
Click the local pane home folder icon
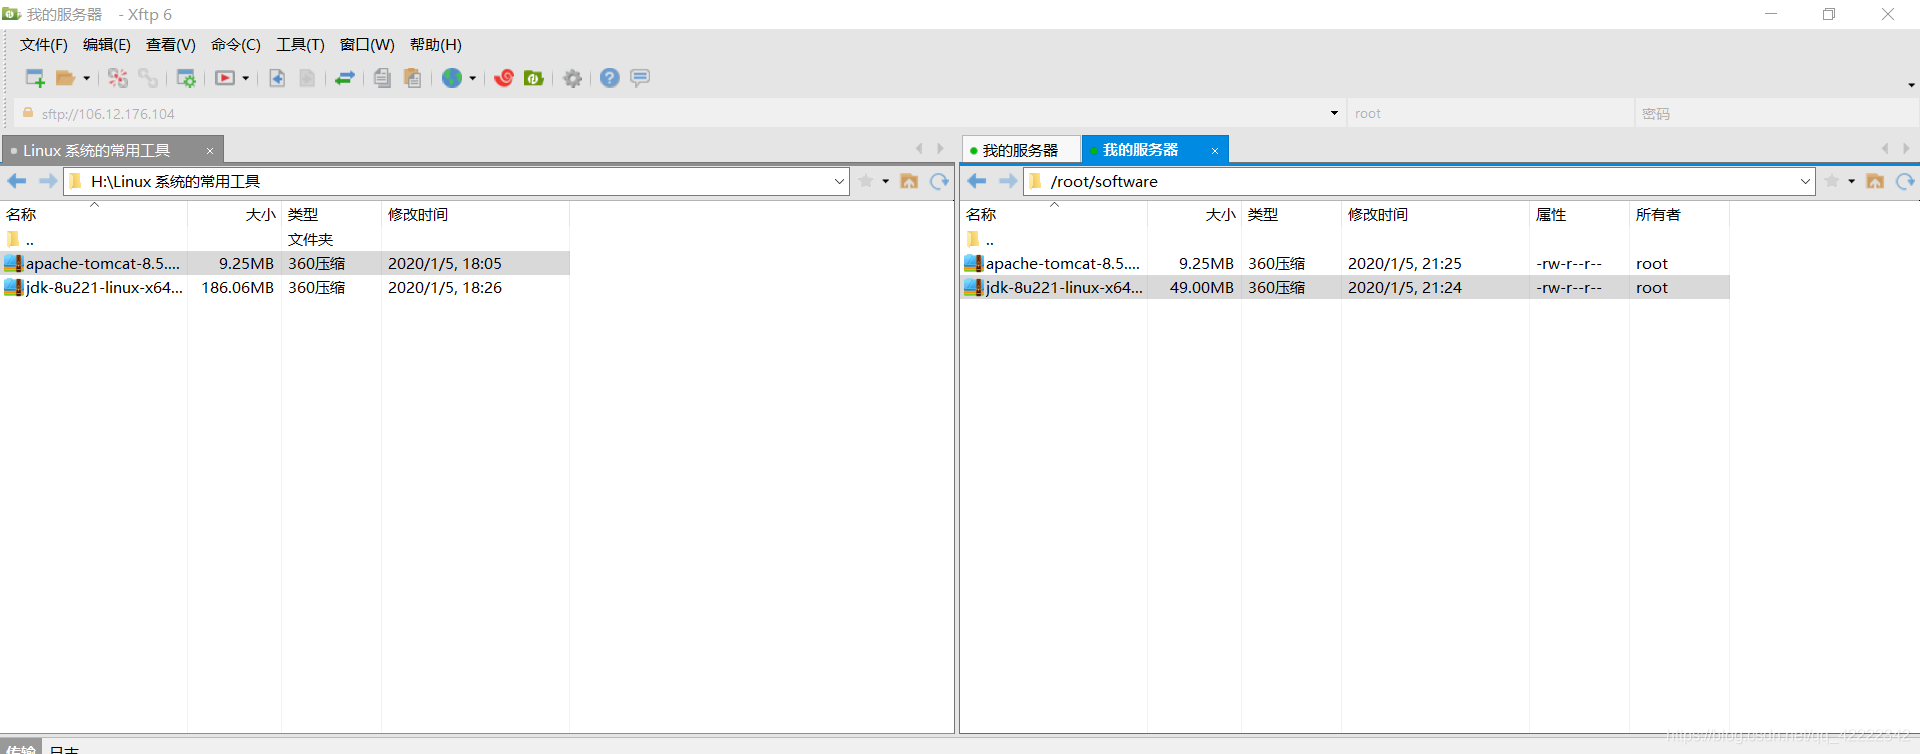tap(909, 181)
